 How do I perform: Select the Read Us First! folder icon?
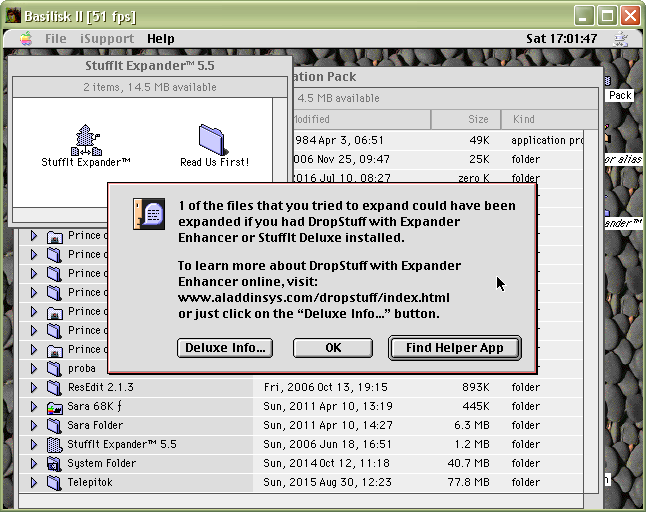(x=213, y=140)
